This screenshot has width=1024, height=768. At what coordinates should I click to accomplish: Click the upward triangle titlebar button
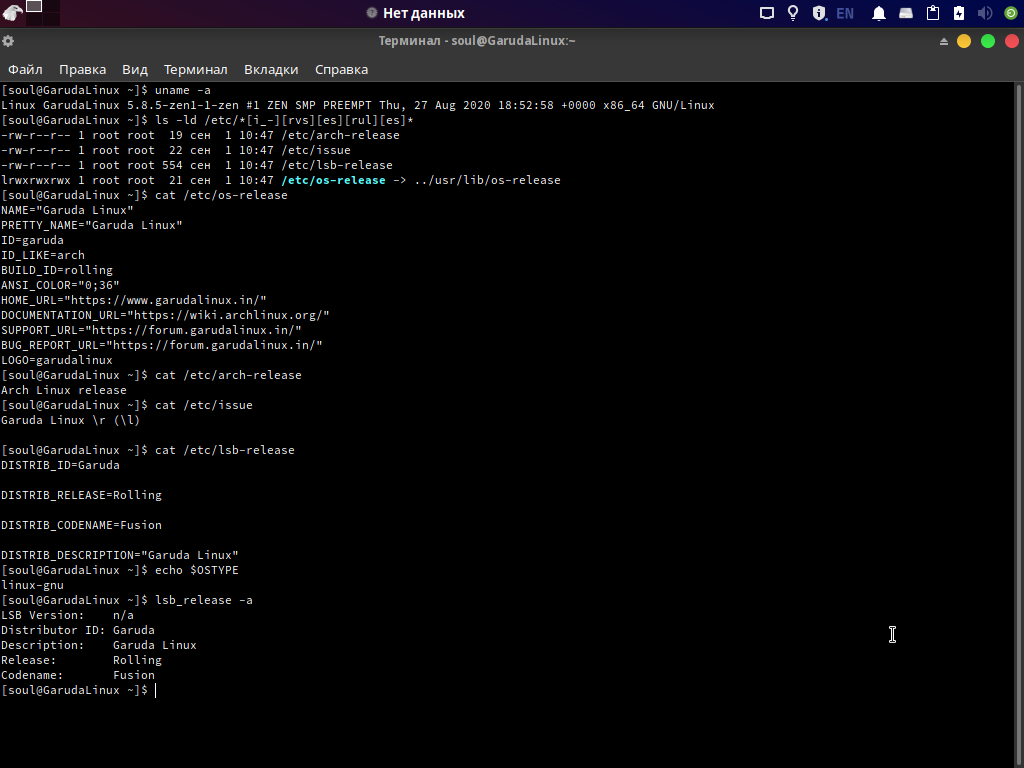944,41
